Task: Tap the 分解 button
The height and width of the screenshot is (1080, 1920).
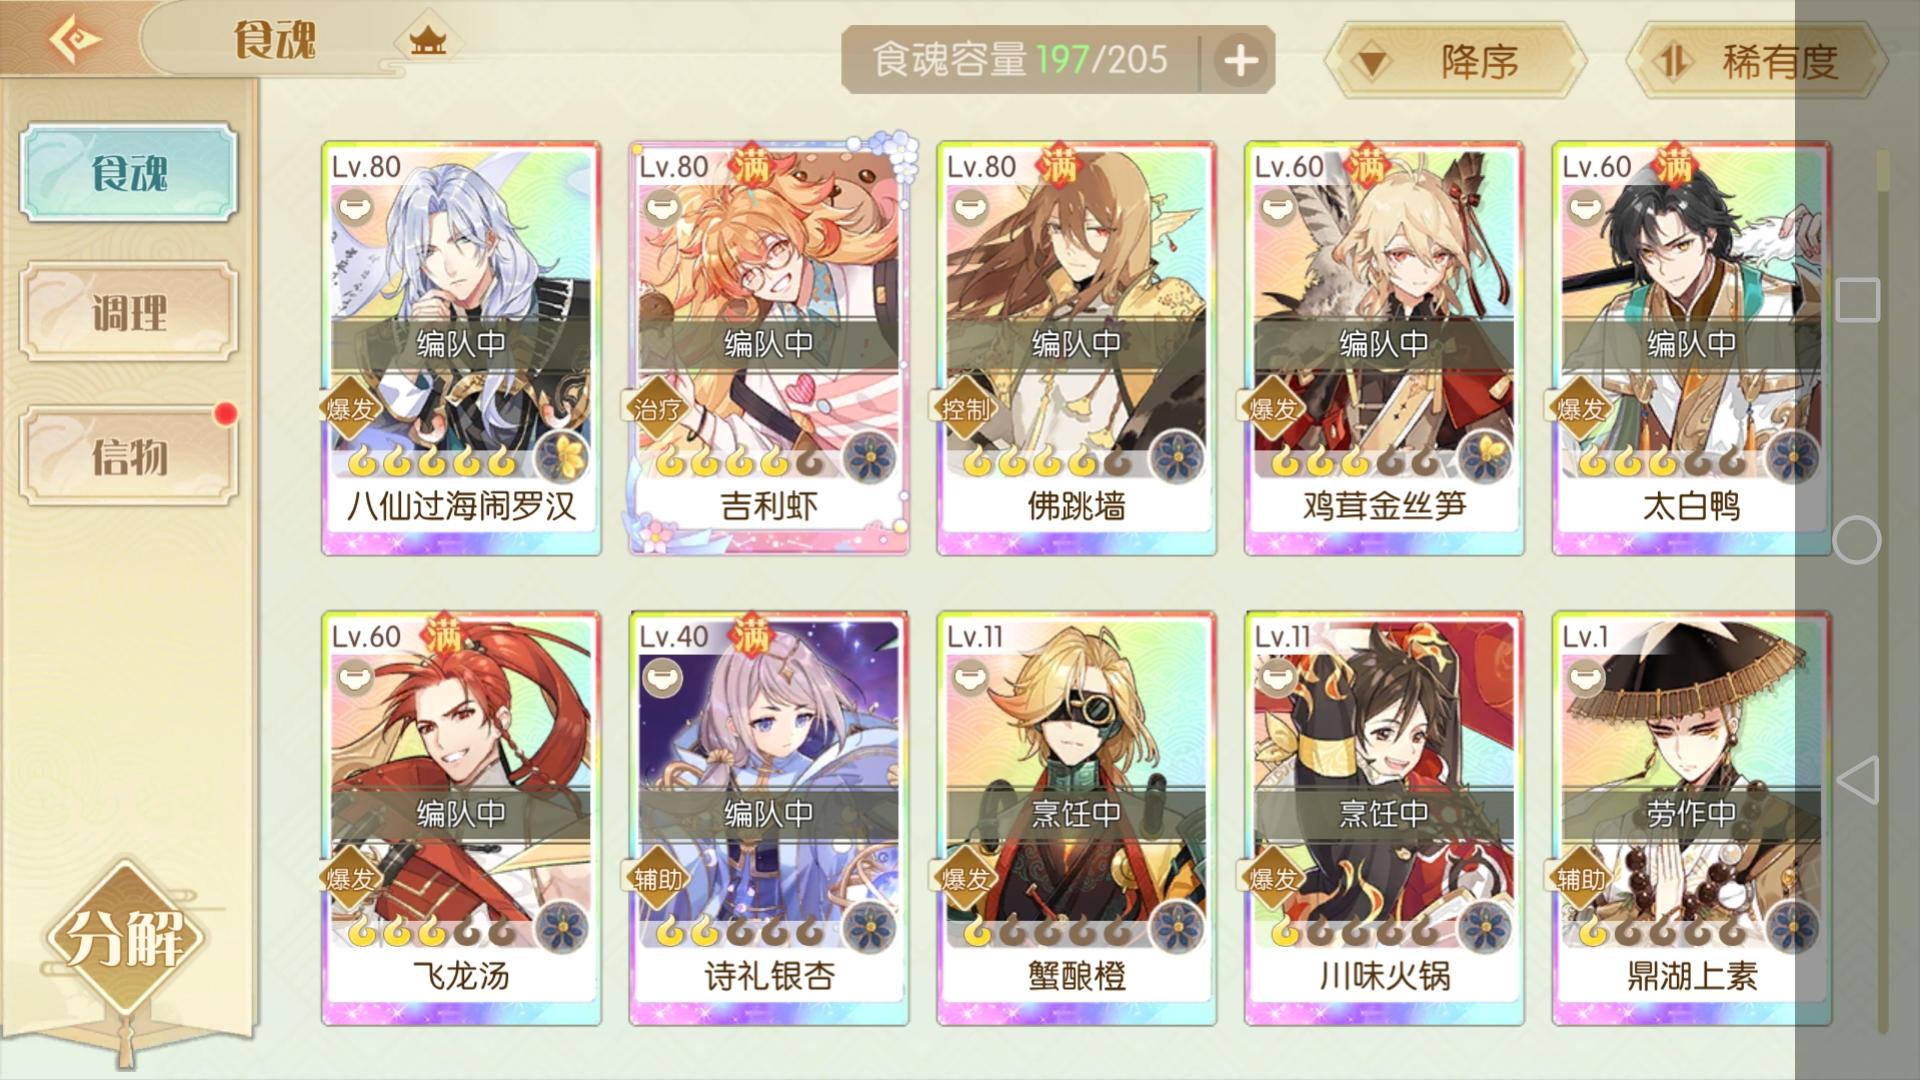Action: point(125,938)
